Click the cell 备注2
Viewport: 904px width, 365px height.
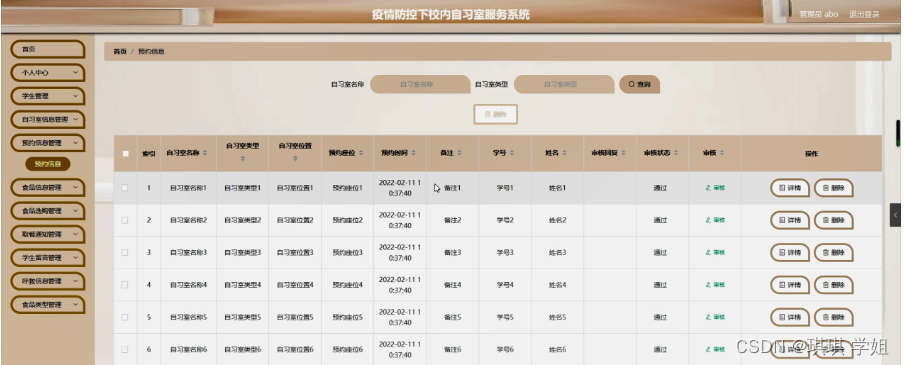pyautogui.click(x=453, y=220)
